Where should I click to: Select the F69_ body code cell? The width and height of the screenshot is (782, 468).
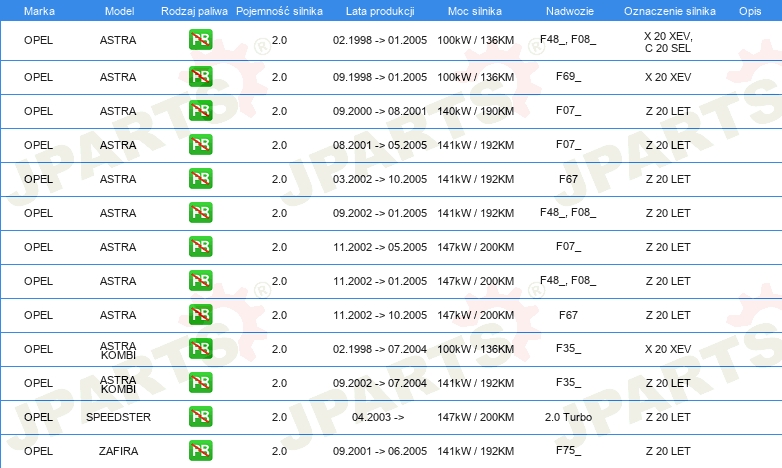coord(568,76)
